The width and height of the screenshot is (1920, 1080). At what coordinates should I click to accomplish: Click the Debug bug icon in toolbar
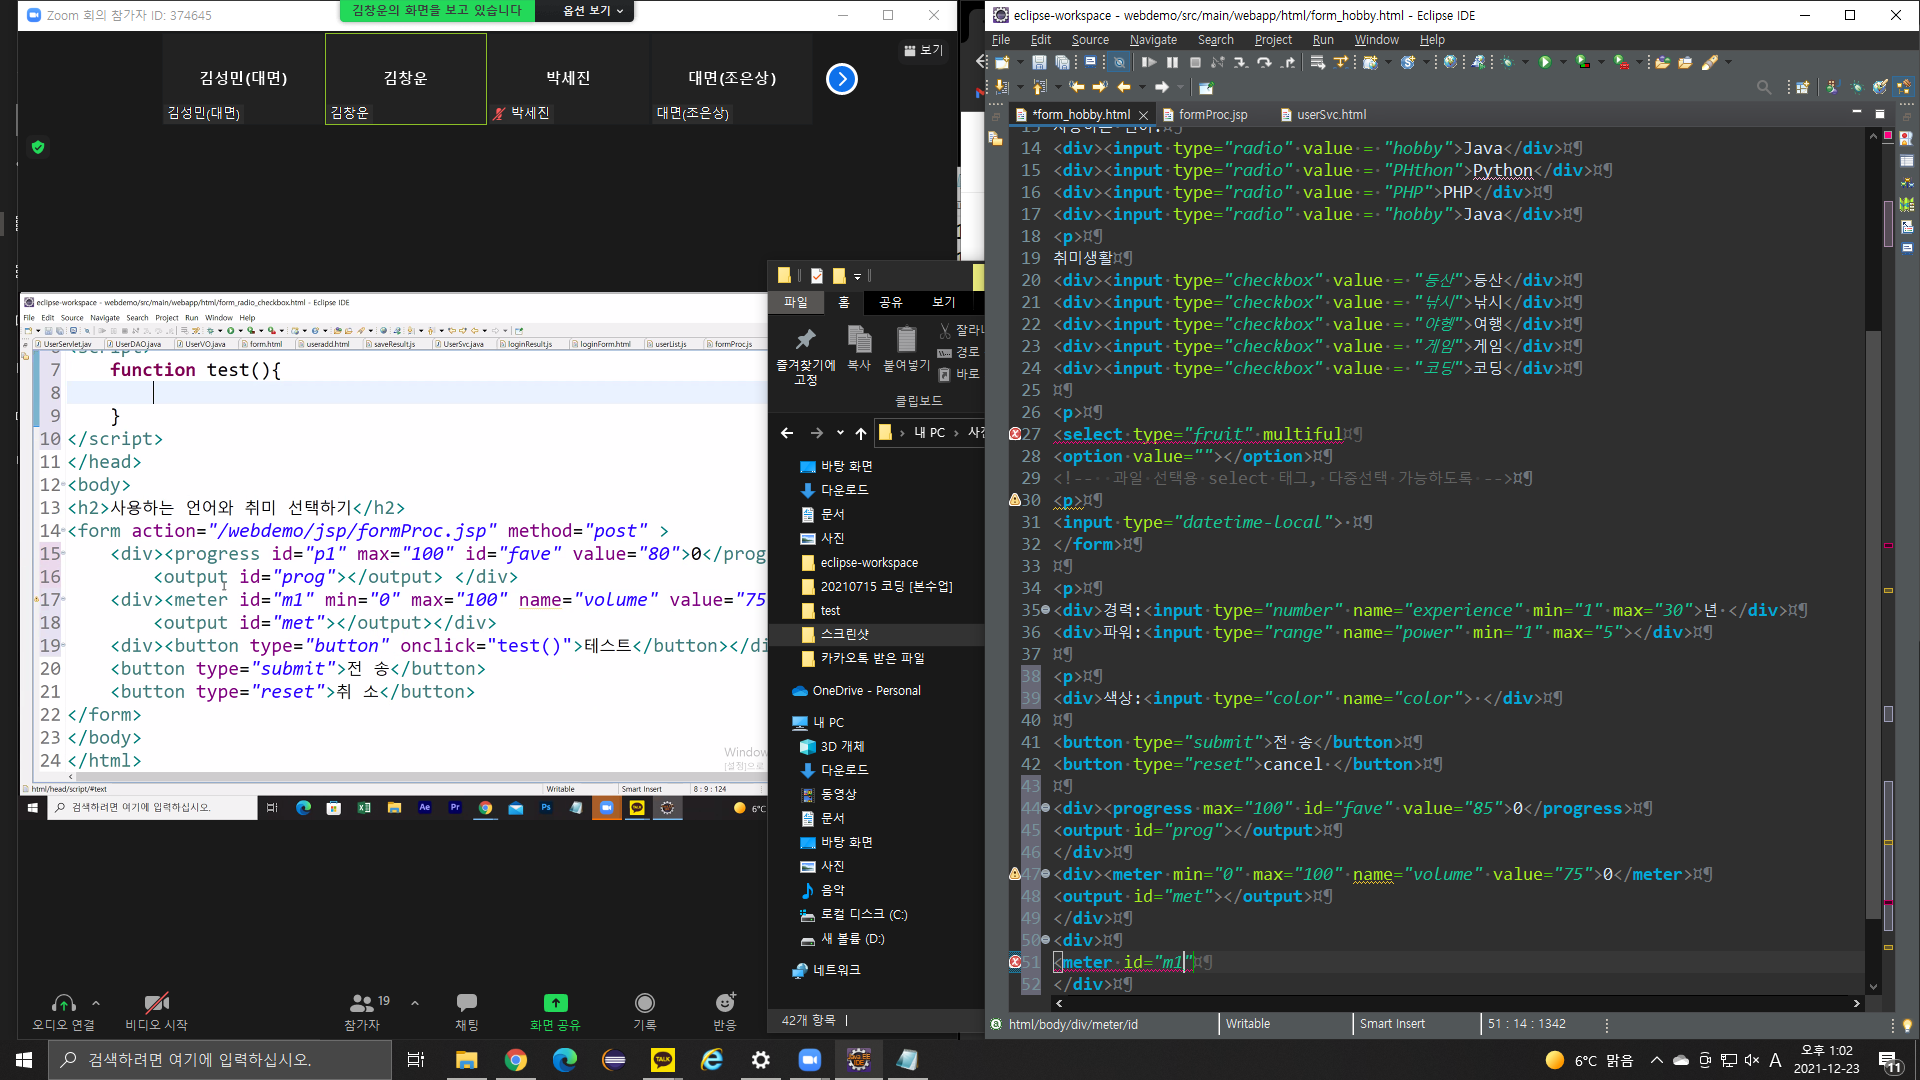coord(1508,62)
